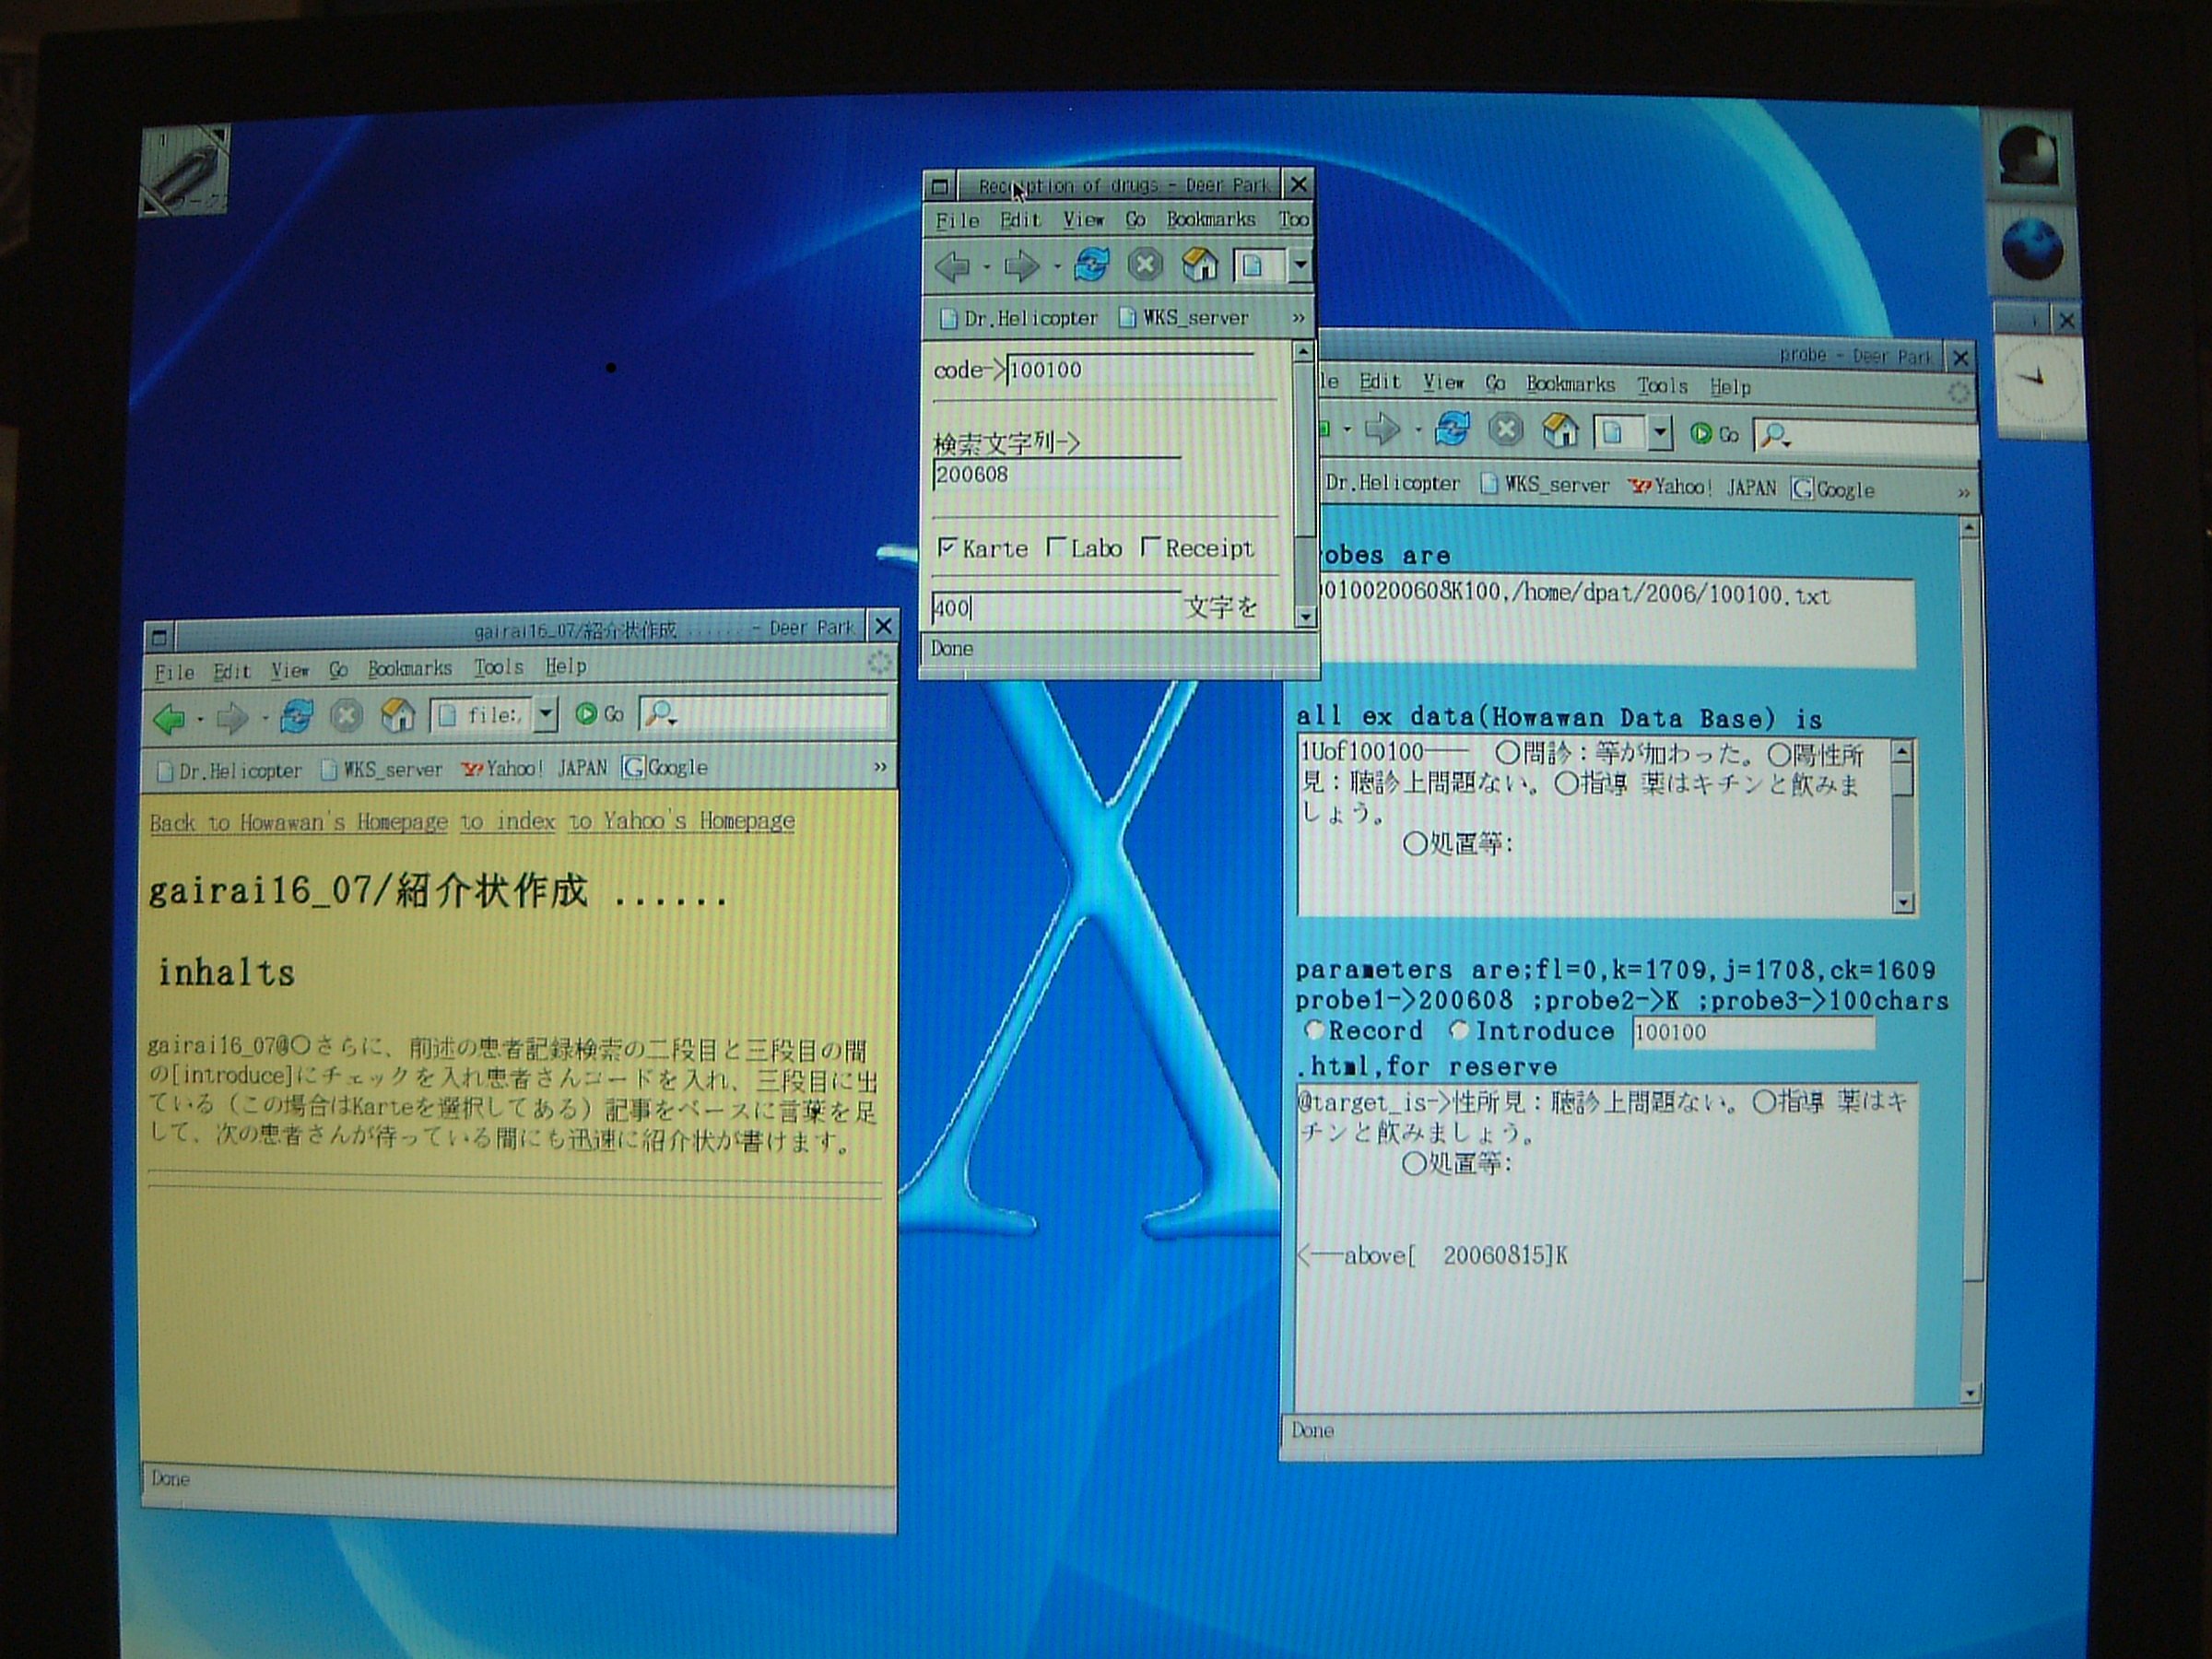2212x1659 pixels.
Task: Open Go menu in Reception of drugs window
Action: pyautogui.click(x=1135, y=219)
